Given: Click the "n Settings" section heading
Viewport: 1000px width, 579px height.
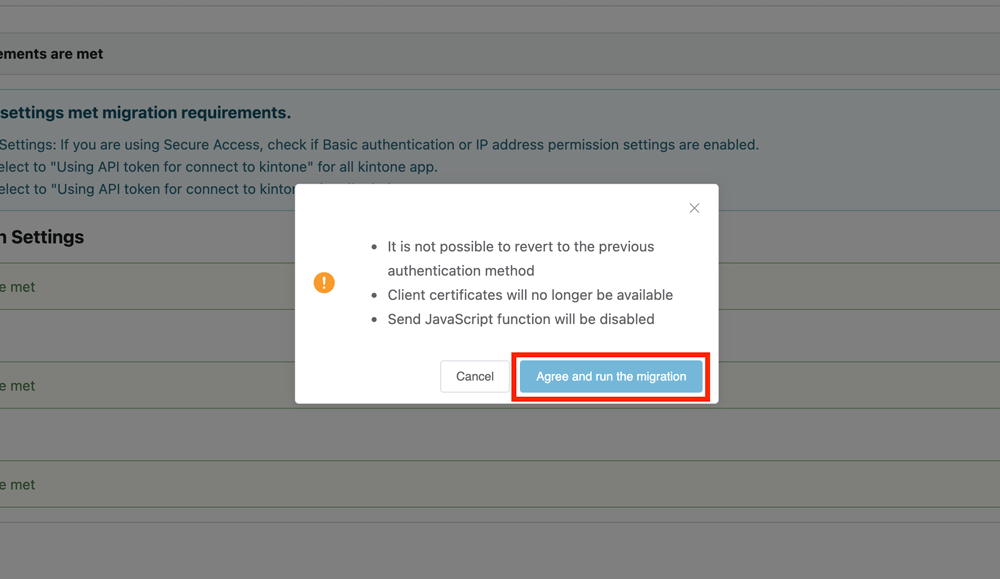Looking at the screenshot, I should (x=42, y=237).
